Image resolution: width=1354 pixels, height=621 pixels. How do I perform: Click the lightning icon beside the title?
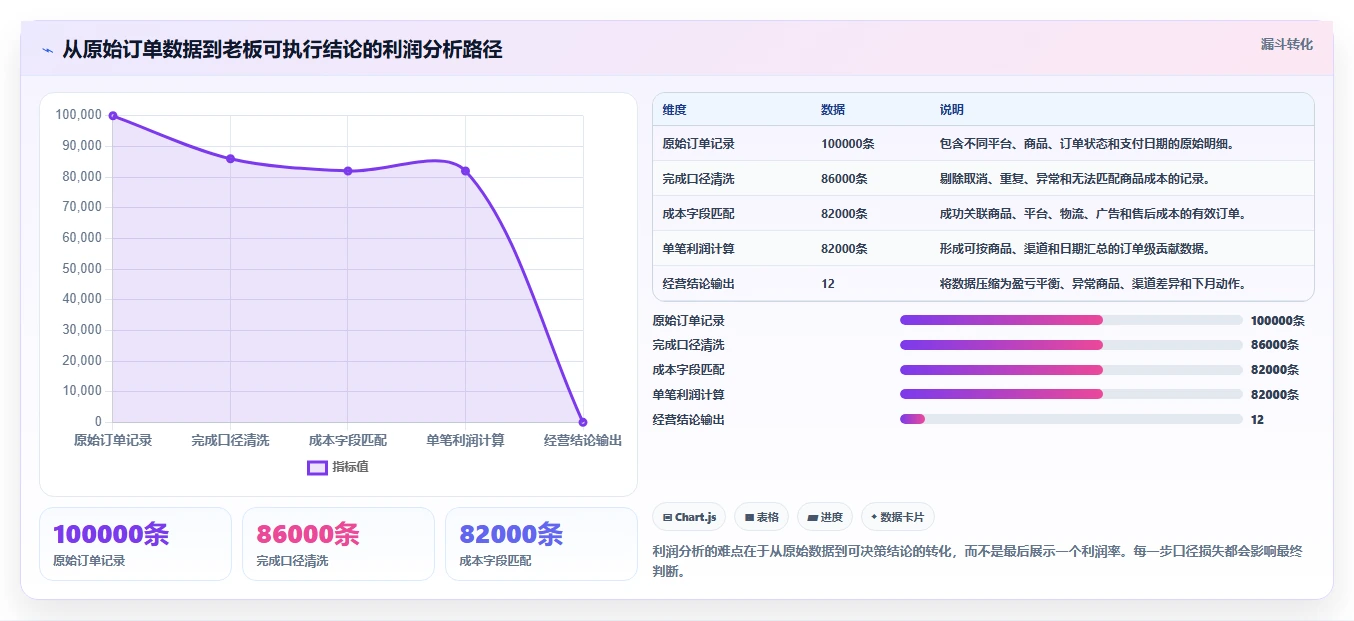[47, 50]
